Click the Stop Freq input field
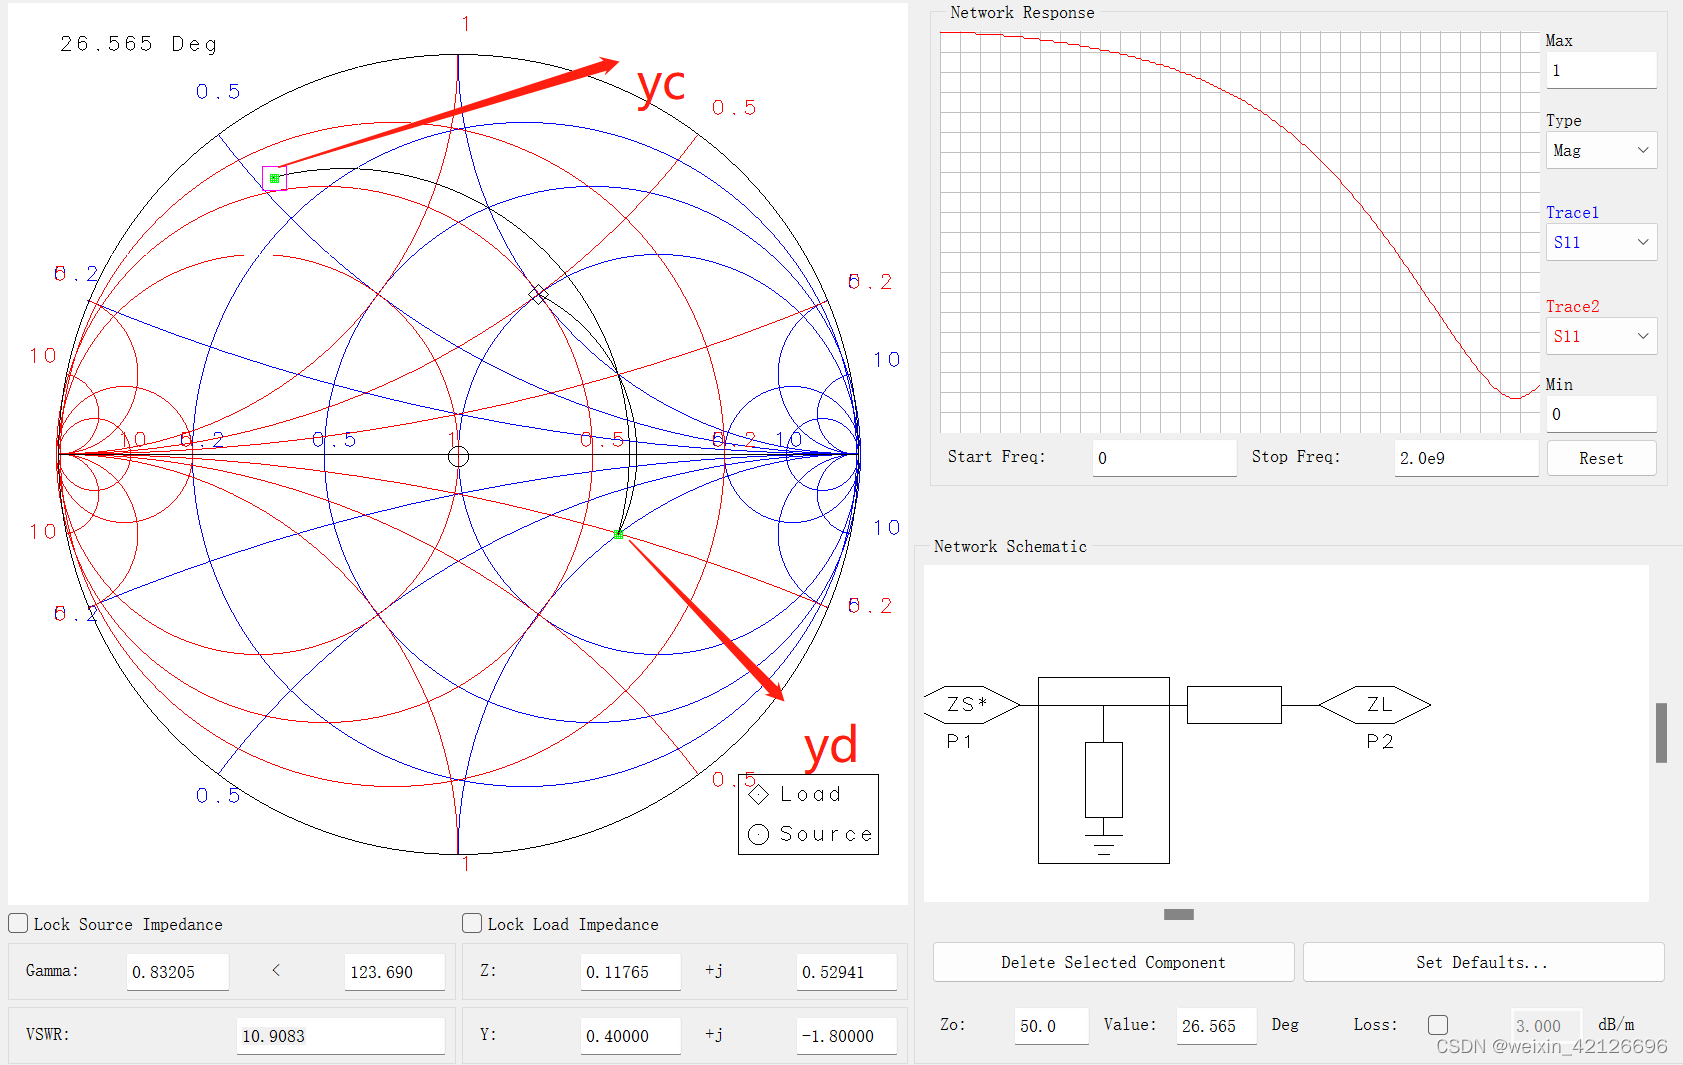 (1467, 458)
